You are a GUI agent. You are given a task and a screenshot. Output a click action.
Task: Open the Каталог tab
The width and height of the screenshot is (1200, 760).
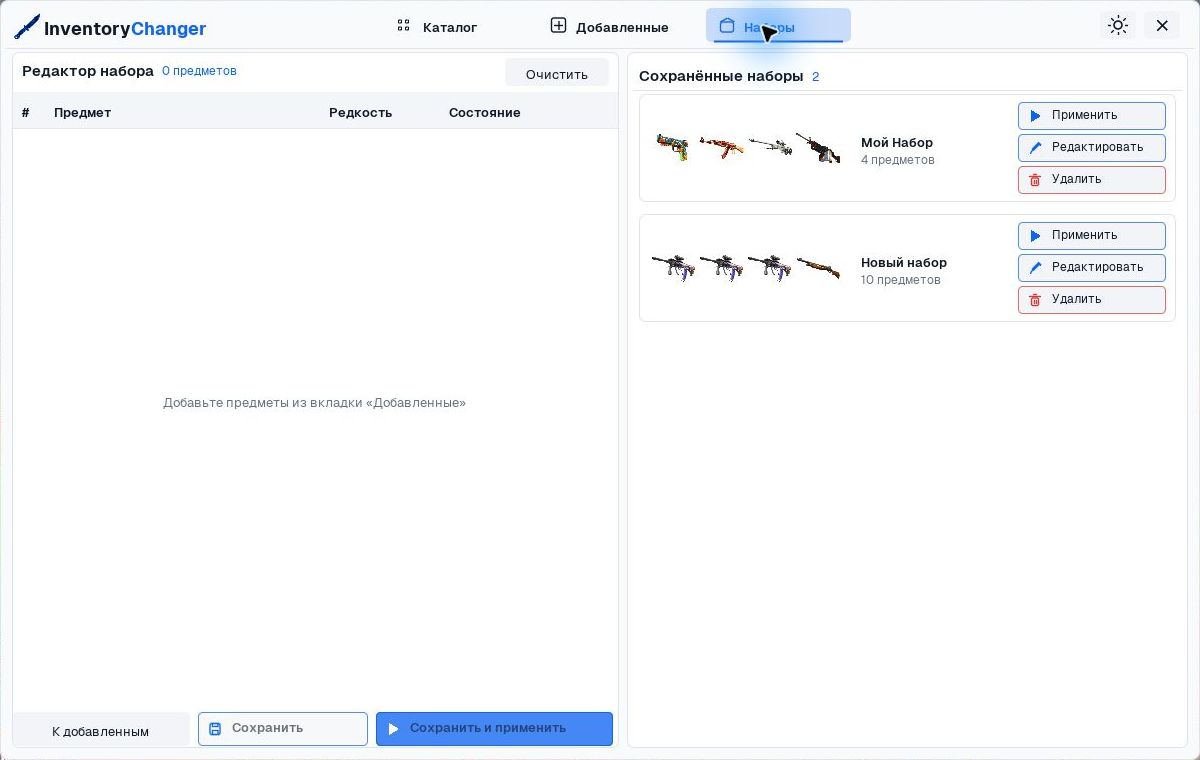click(x=437, y=26)
